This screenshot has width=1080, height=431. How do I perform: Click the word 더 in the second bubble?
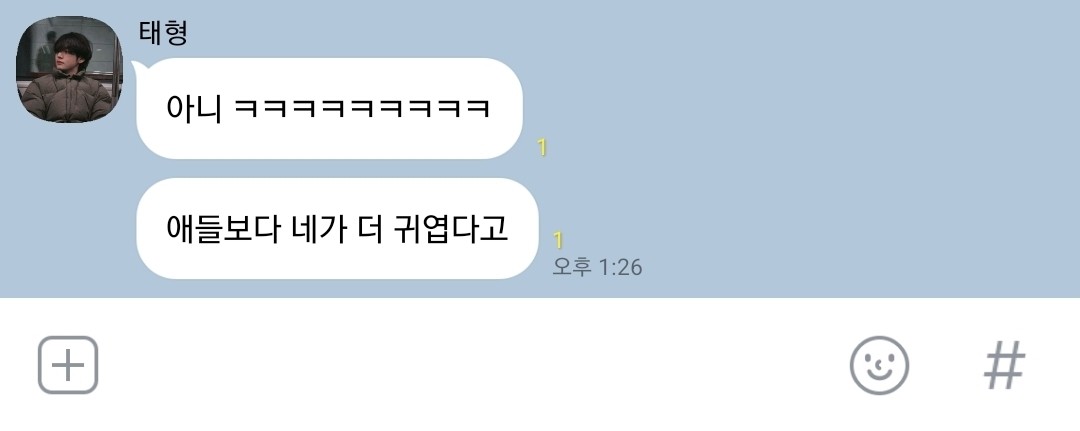coord(370,229)
